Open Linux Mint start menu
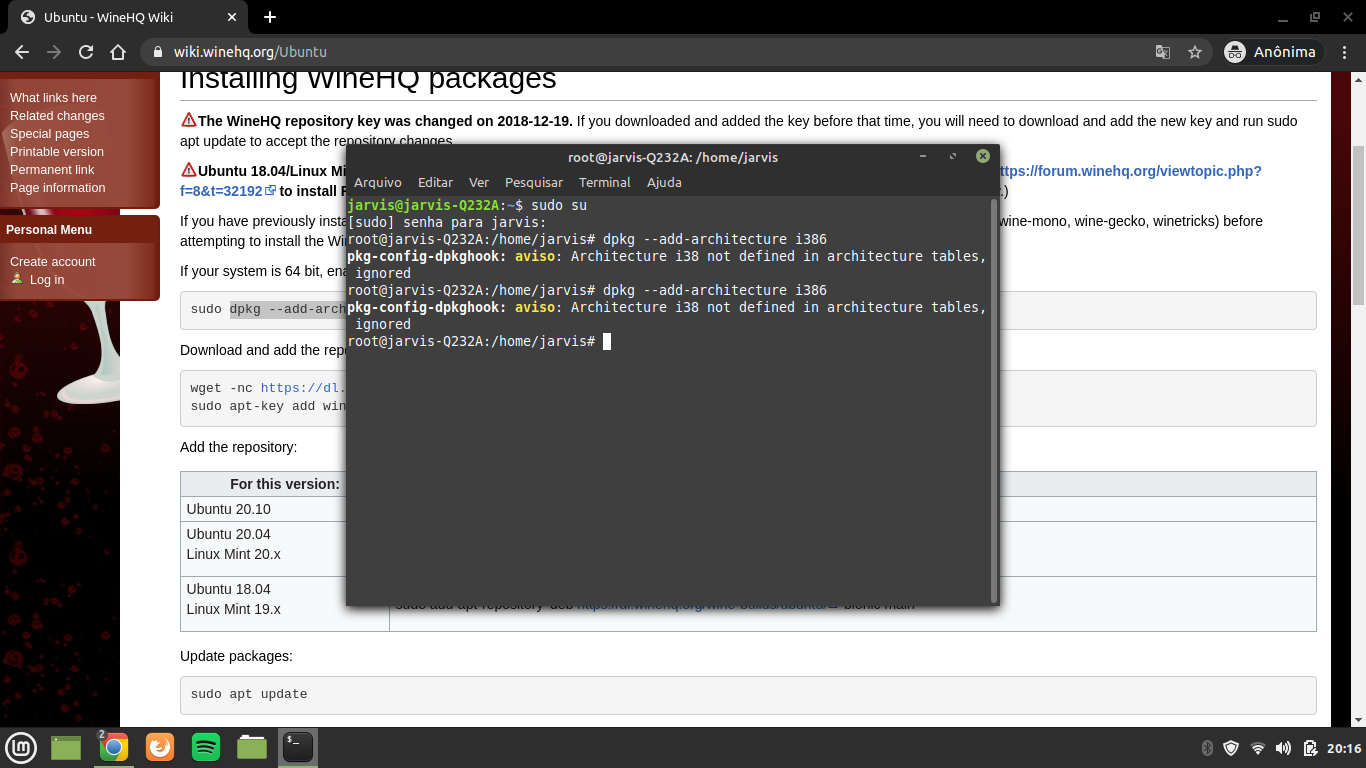1366x768 pixels. tap(21, 747)
